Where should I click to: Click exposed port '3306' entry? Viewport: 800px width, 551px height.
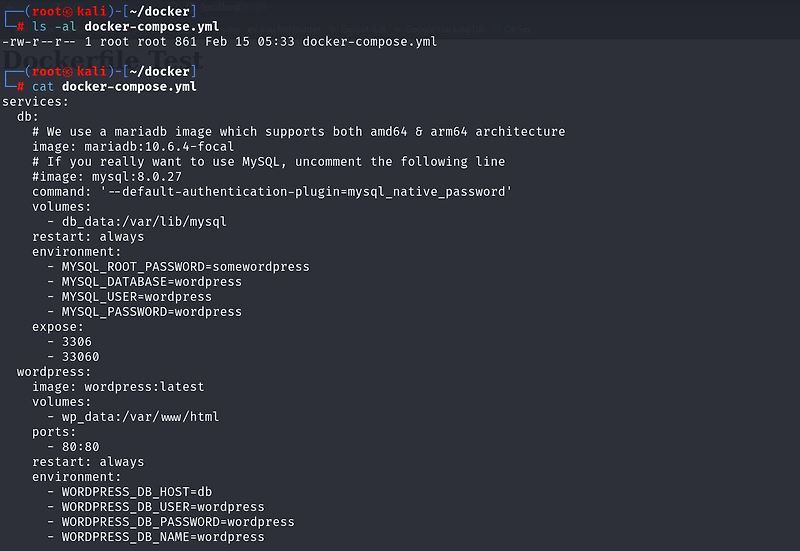pyautogui.click(x=76, y=342)
